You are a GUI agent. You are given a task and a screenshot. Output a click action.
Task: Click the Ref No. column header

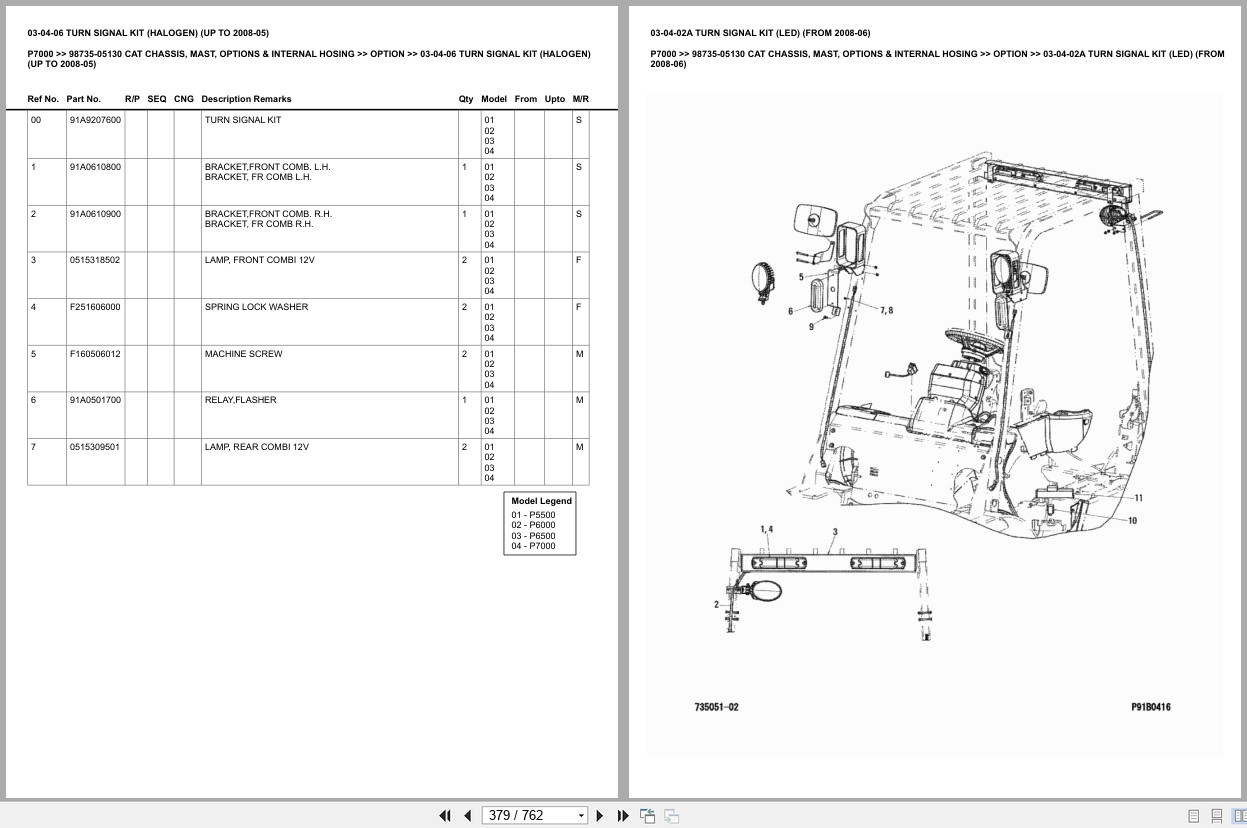[x=43, y=99]
